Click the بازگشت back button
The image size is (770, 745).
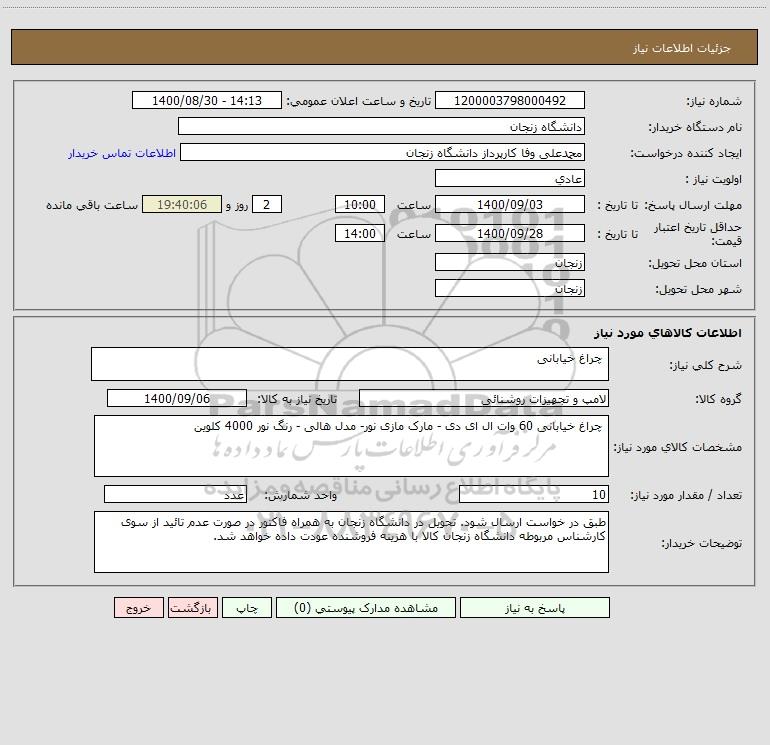pyautogui.click(x=192, y=607)
